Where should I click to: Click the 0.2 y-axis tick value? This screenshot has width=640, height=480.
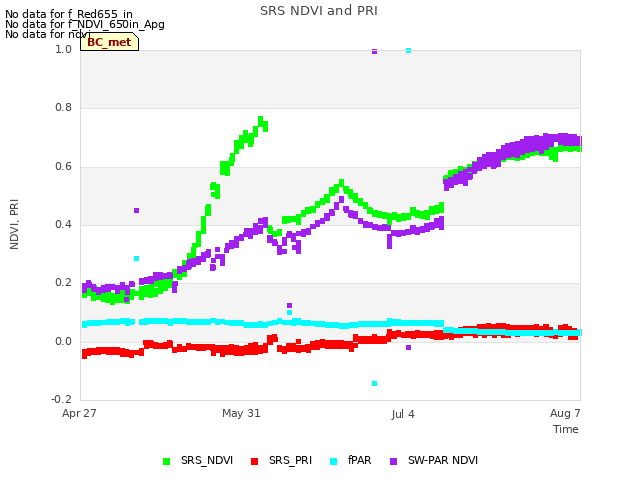point(64,282)
